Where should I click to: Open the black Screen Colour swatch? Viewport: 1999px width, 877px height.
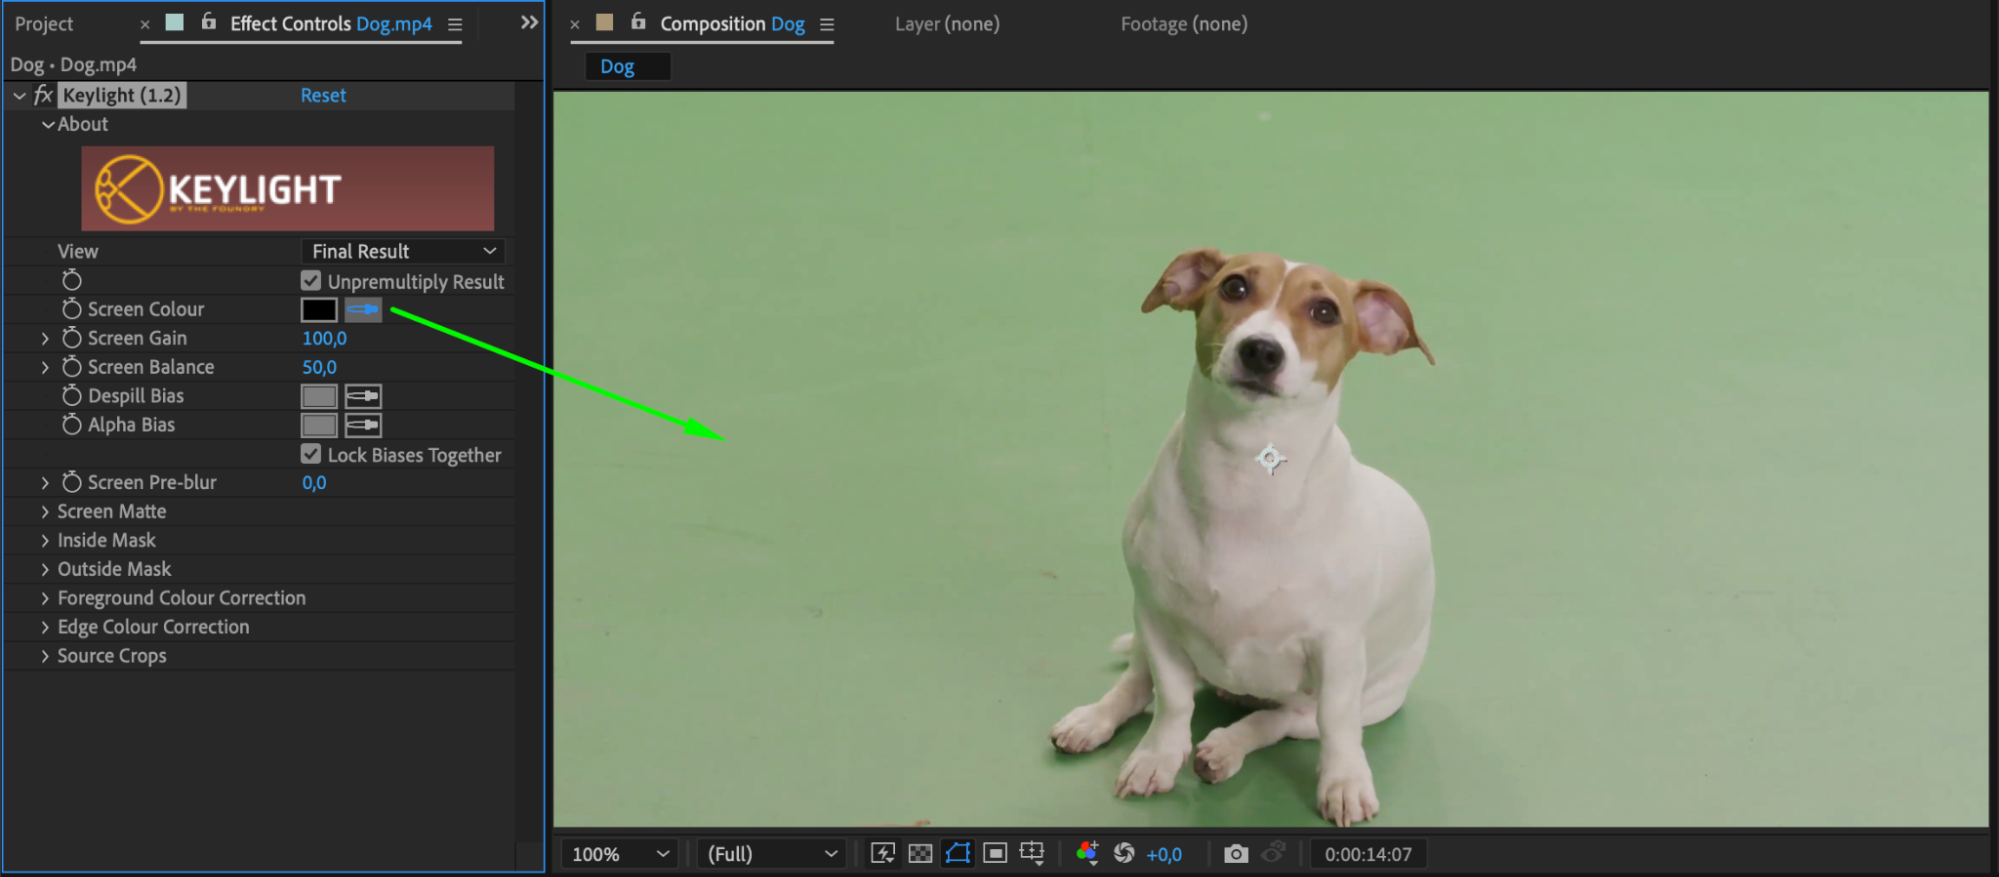319,310
